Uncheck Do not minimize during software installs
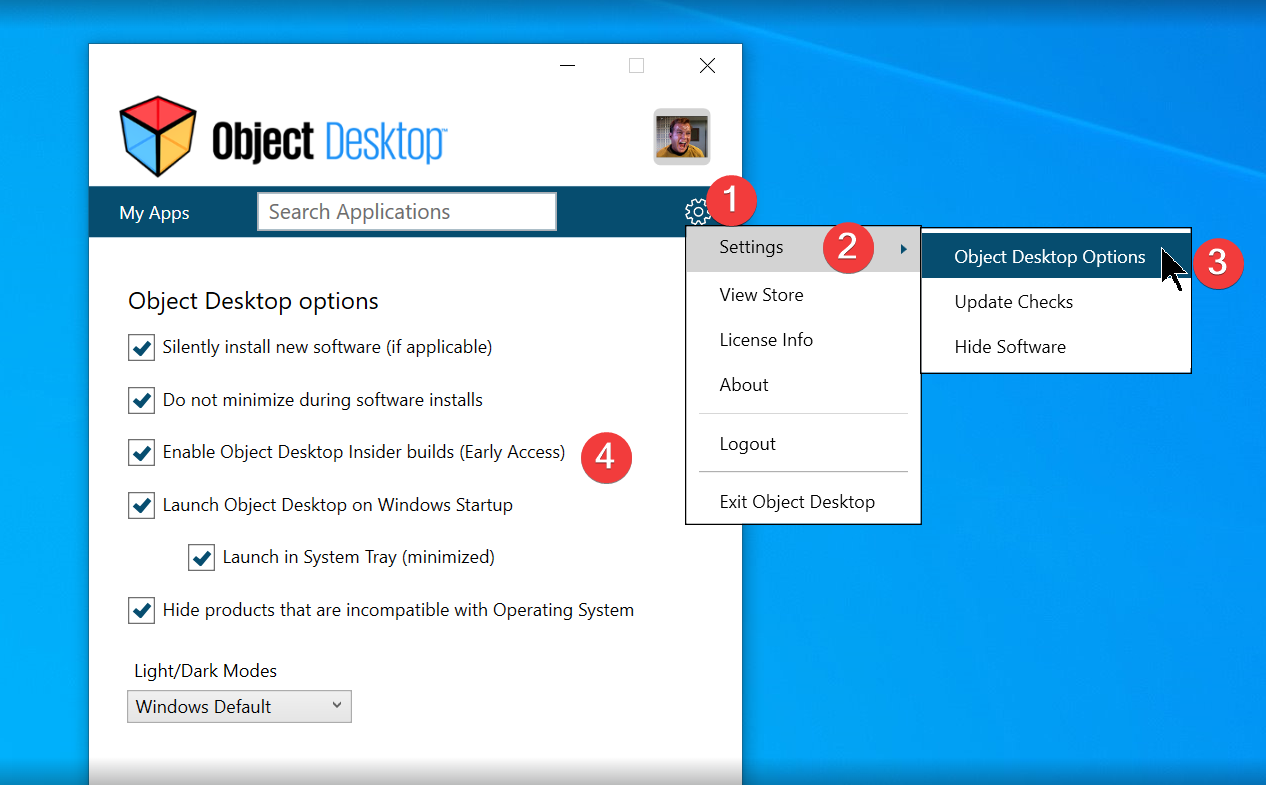This screenshot has width=1266, height=785. tap(141, 400)
